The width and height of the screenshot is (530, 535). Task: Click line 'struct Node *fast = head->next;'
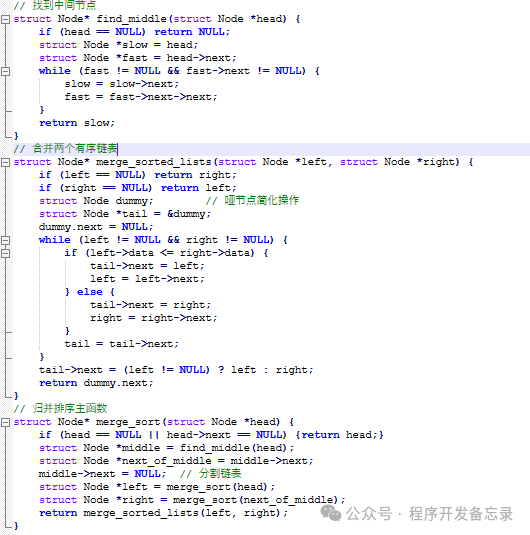click(x=138, y=58)
